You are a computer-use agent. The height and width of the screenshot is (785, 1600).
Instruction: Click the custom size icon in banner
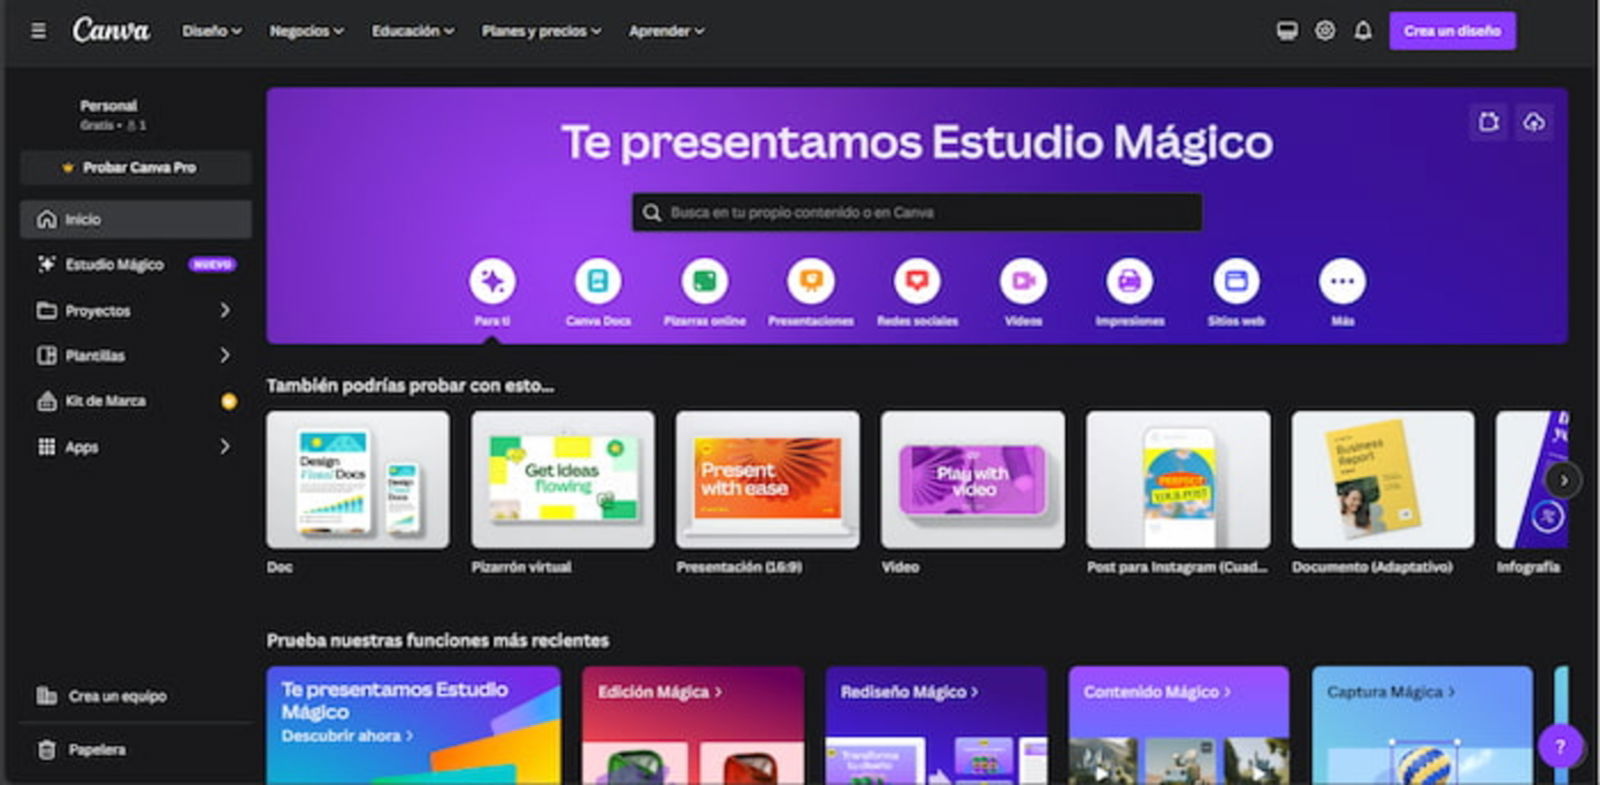[x=1489, y=122]
